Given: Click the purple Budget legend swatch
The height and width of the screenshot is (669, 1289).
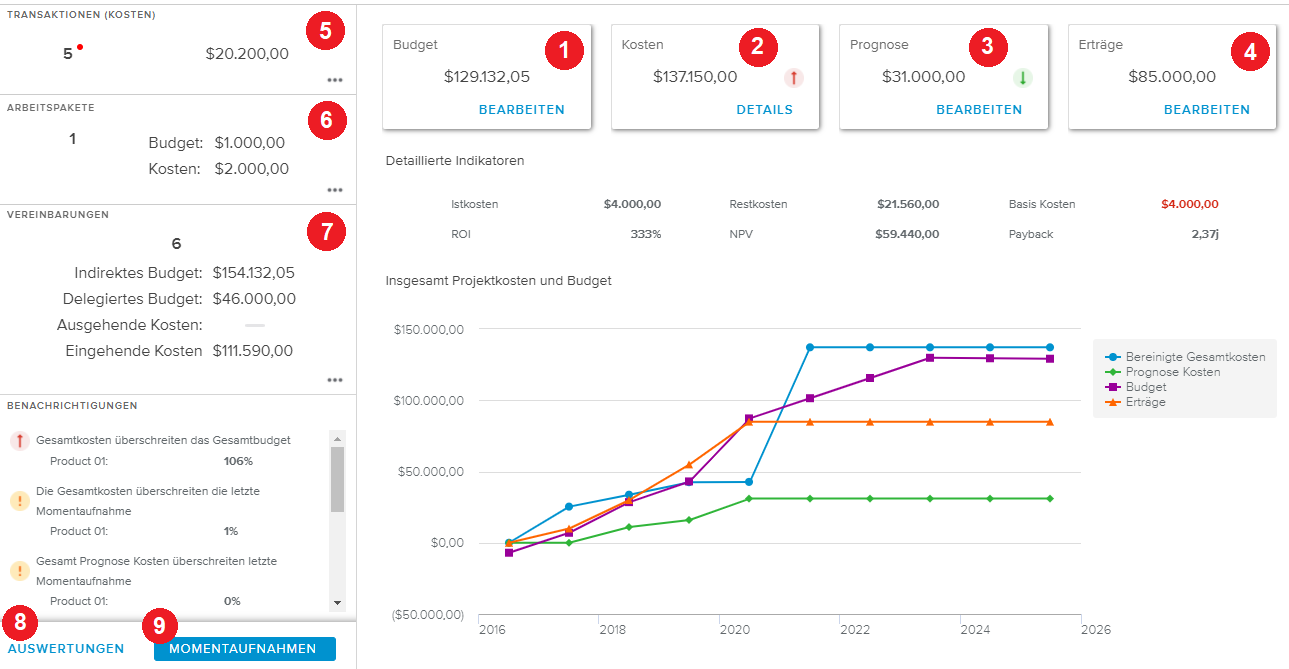Looking at the screenshot, I should tap(1113, 387).
